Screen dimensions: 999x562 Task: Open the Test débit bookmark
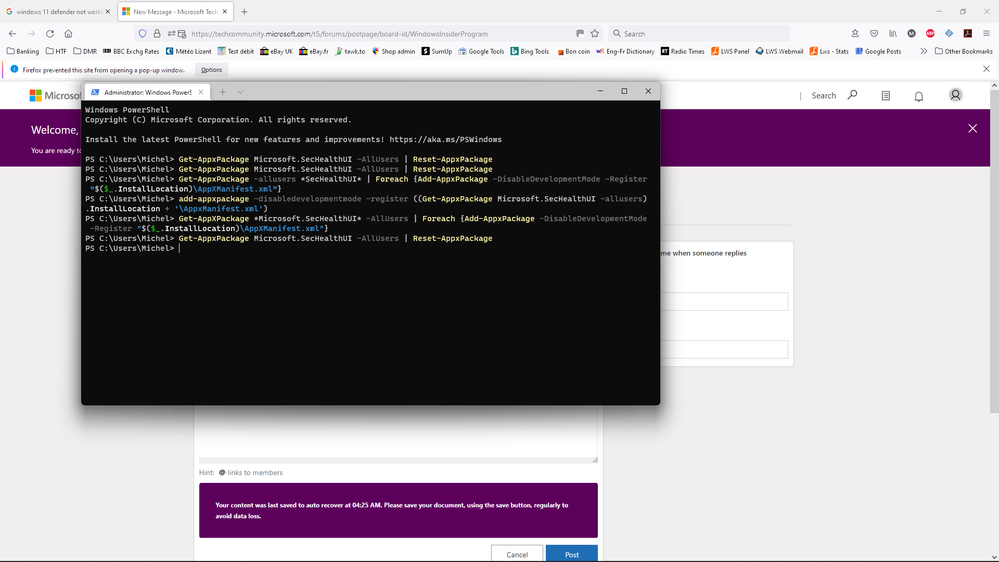pyautogui.click(x=235, y=51)
